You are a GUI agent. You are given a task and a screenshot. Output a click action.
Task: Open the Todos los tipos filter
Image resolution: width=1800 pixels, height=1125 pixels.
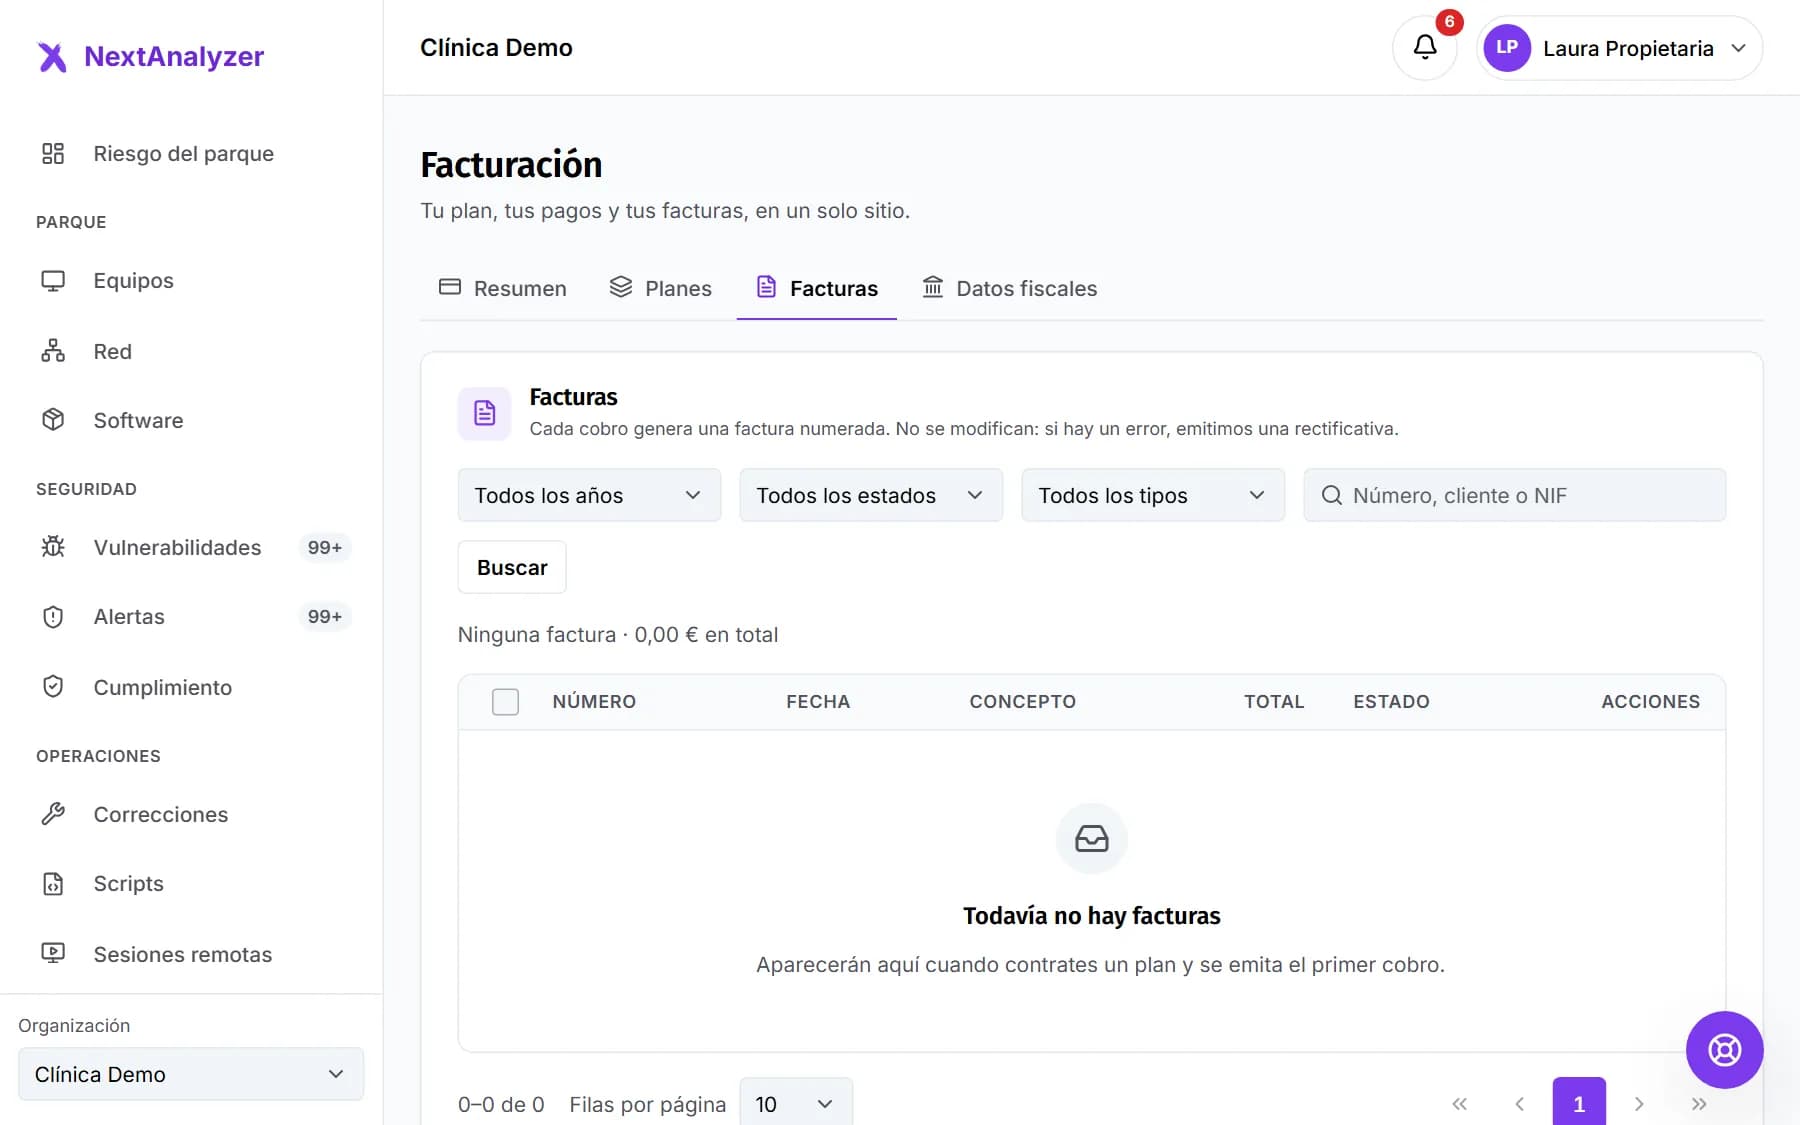pyautogui.click(x=1153, y=495)
